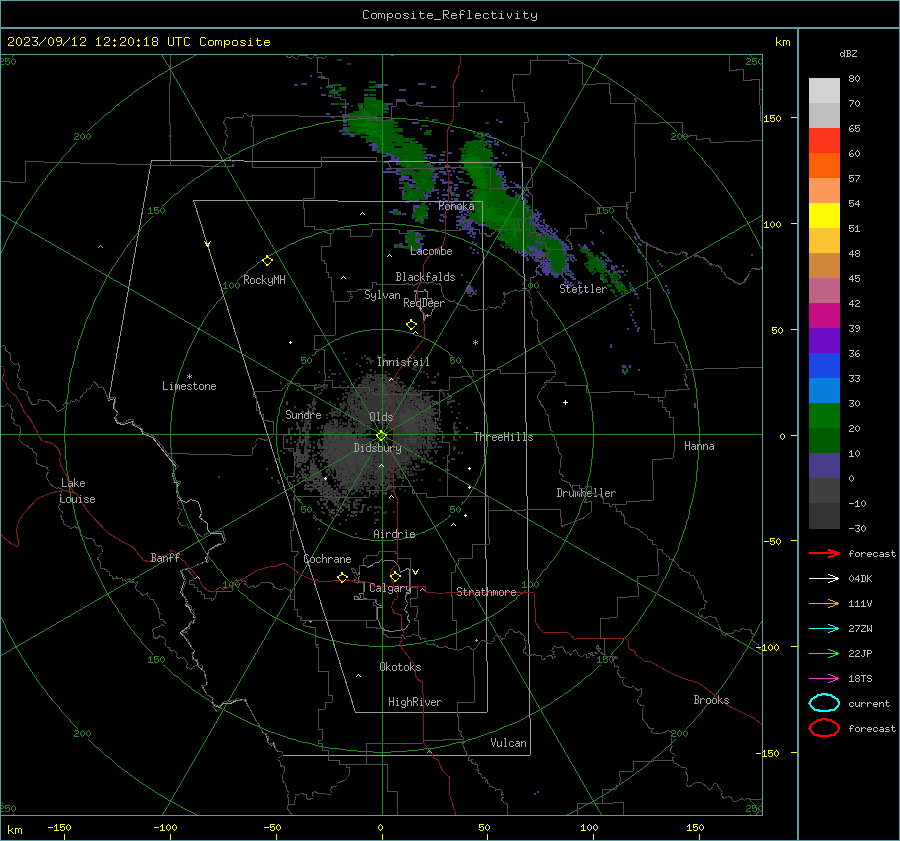Select the yellow diamond marker near Cochrane

(x=342, y=577)
